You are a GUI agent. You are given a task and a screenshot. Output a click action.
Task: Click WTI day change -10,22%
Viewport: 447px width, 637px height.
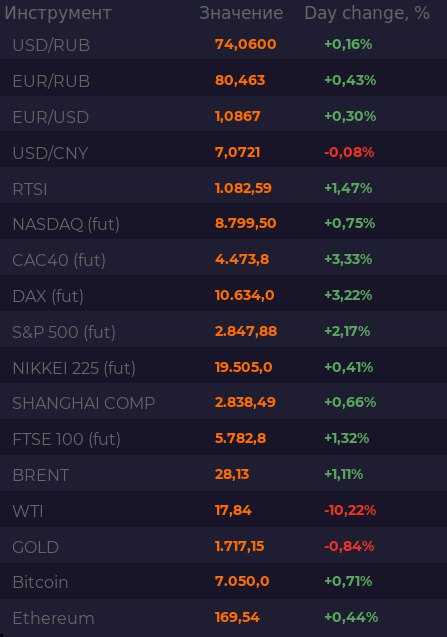pyautogui.click(x=350, y=510)
